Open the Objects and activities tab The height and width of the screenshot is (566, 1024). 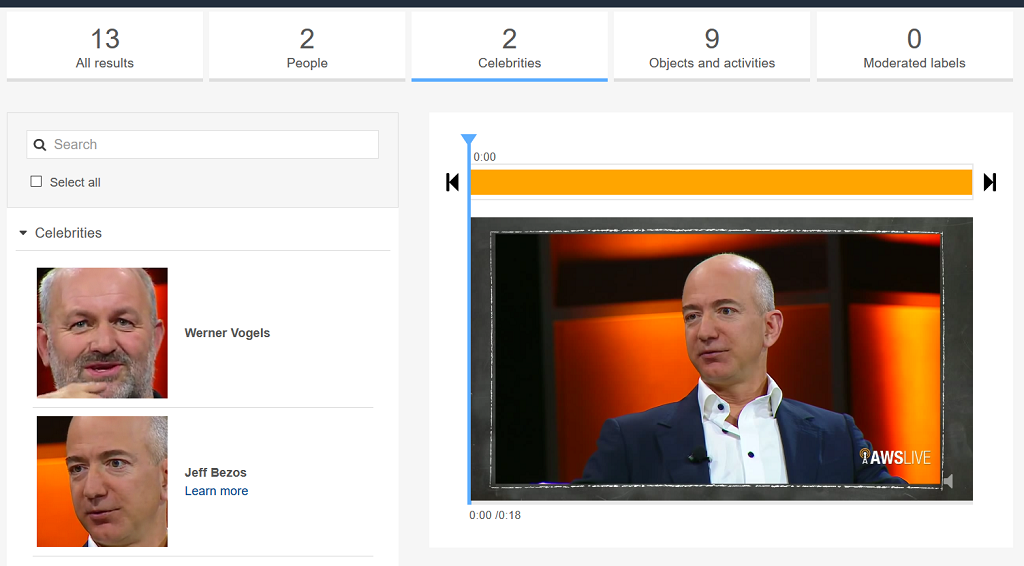pos(712,47)
